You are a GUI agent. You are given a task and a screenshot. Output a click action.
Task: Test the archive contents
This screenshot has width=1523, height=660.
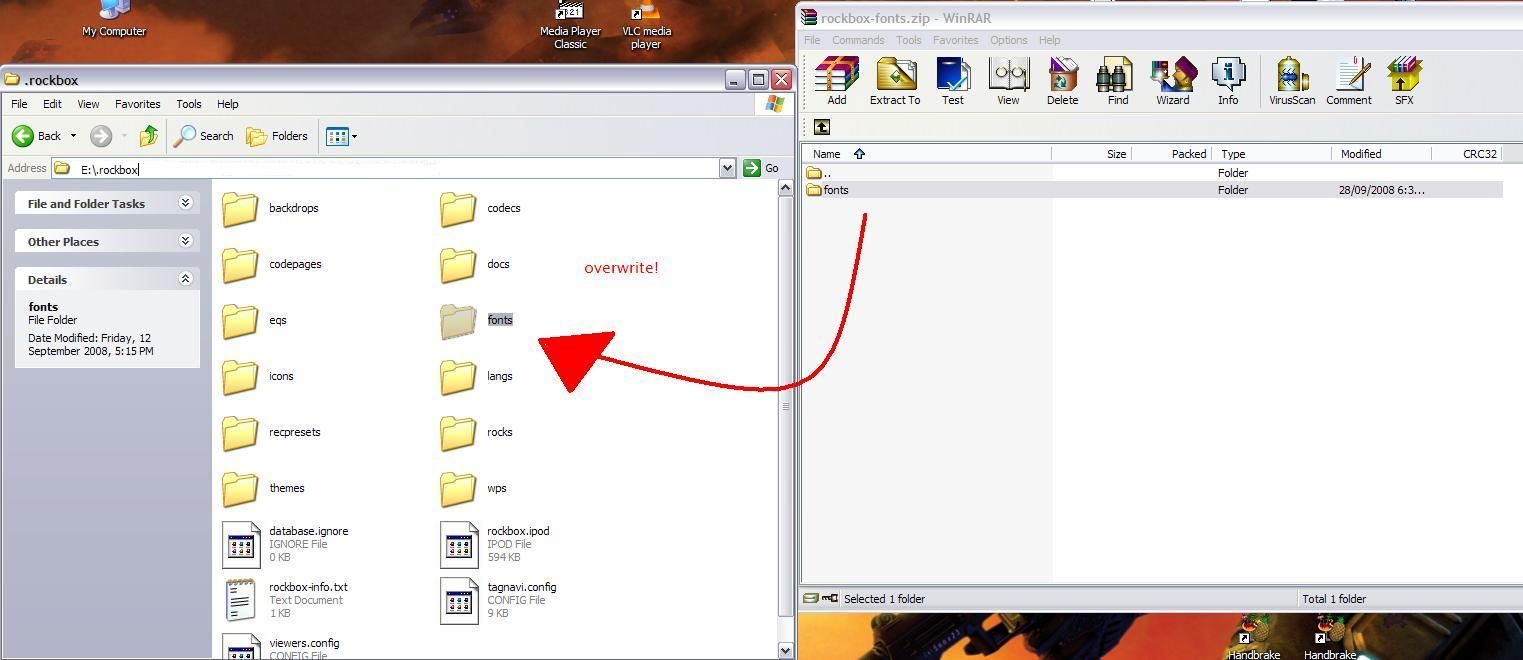pos(952,80)
